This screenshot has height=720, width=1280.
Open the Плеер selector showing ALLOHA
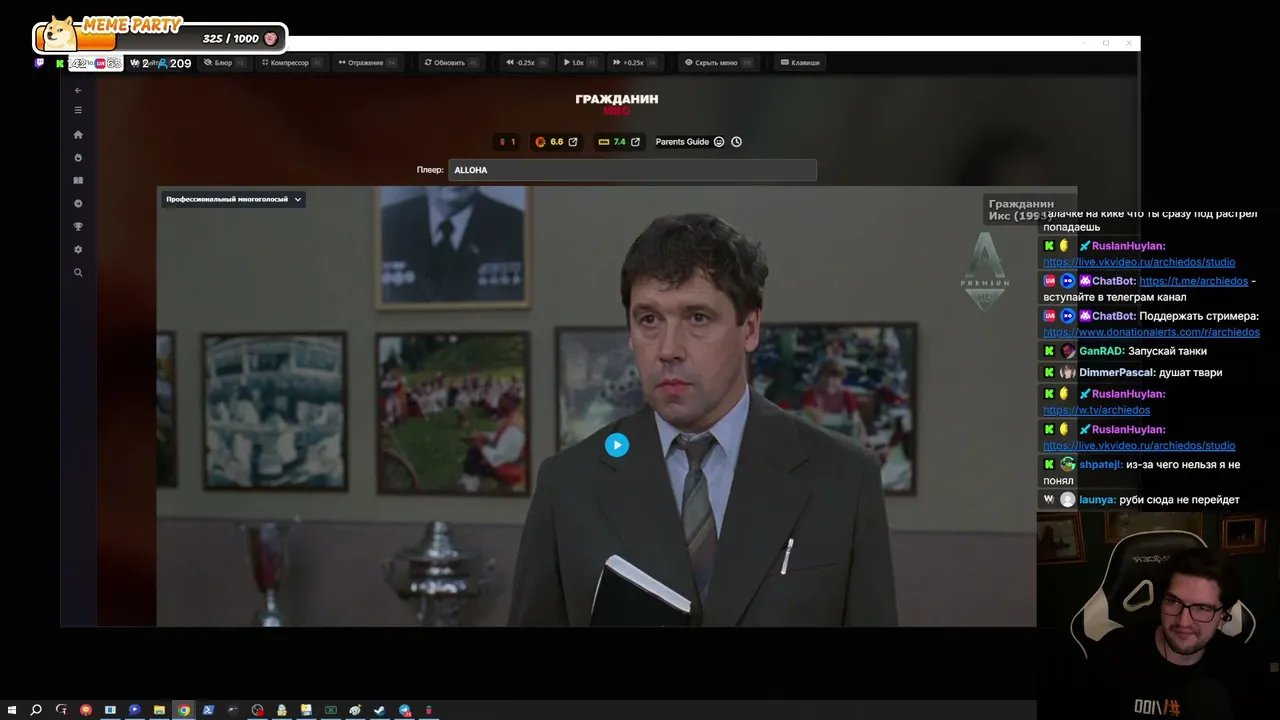632,170
